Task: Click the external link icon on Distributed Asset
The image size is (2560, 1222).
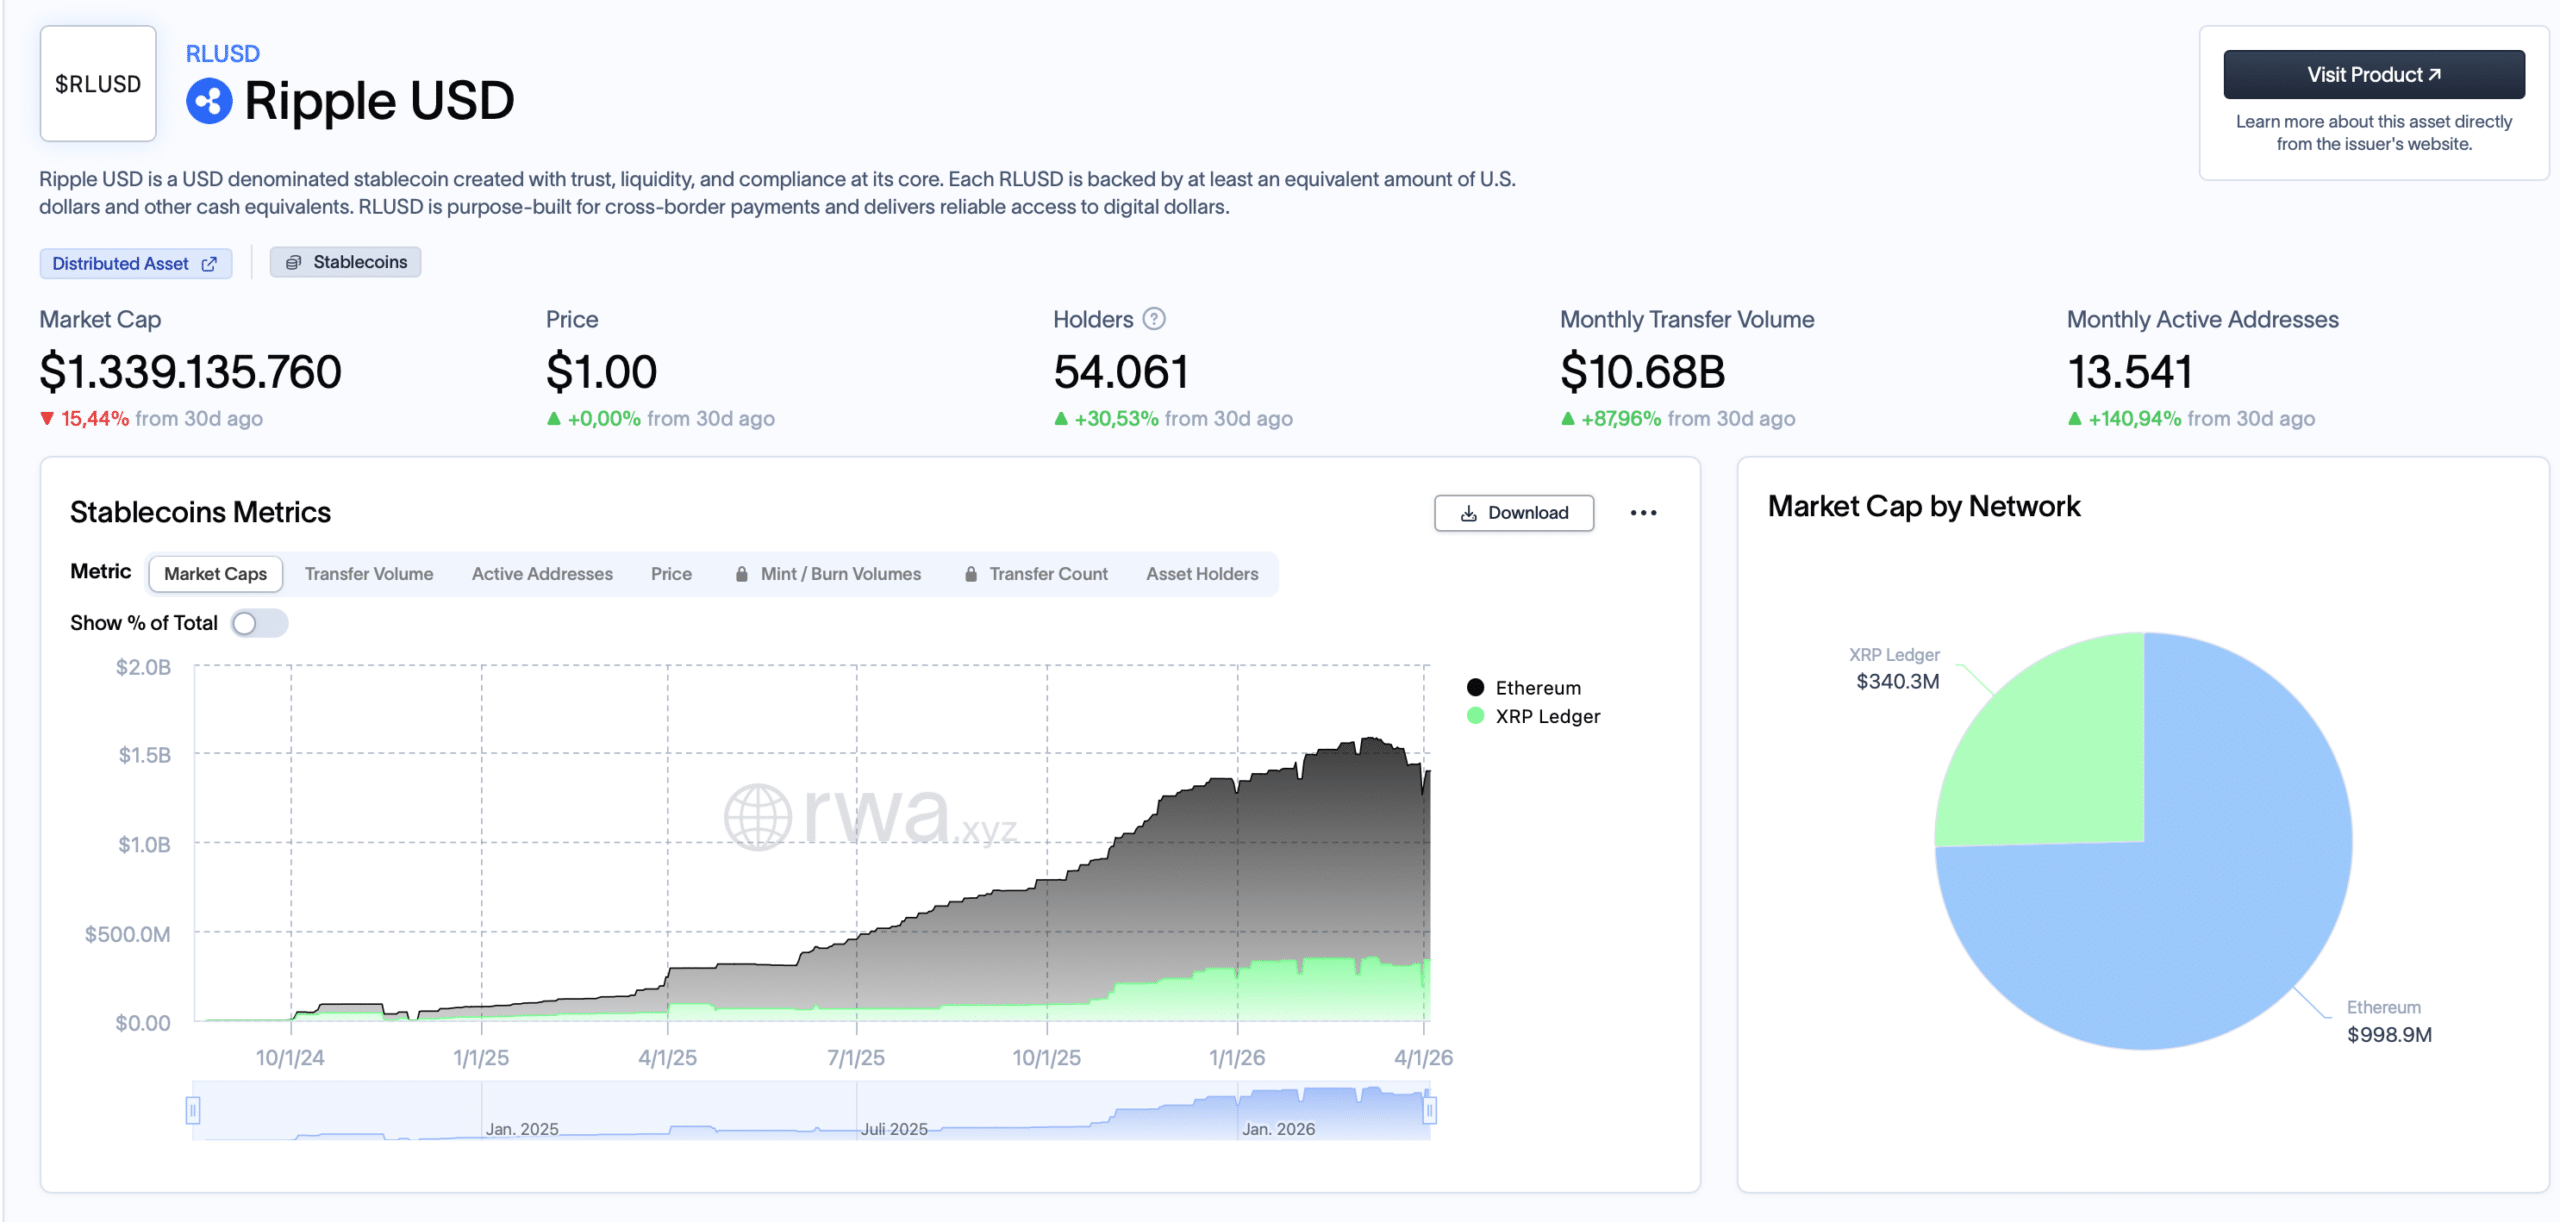Action: (209, 264)
